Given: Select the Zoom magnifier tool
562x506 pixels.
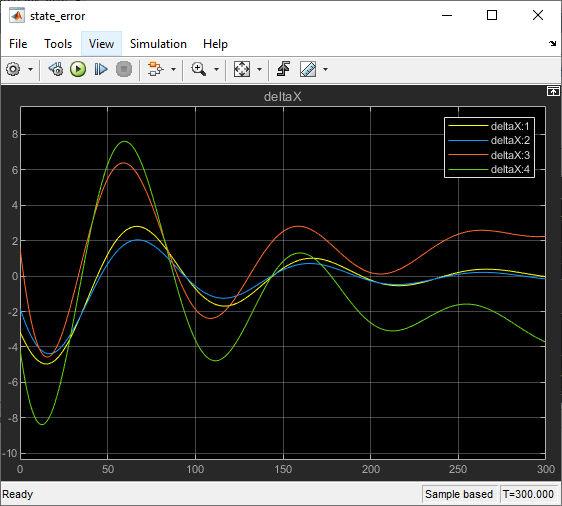Looking at the screenshot, I should (x=199, y=69).
